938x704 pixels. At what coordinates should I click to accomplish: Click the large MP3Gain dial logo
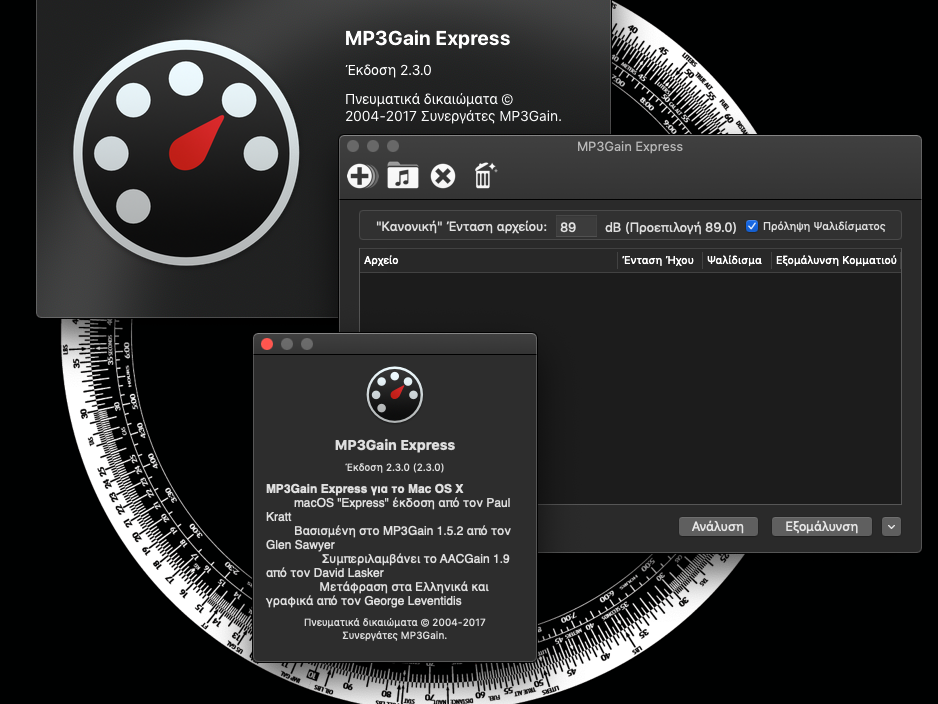pyautogui.click(x=186, y=153)
